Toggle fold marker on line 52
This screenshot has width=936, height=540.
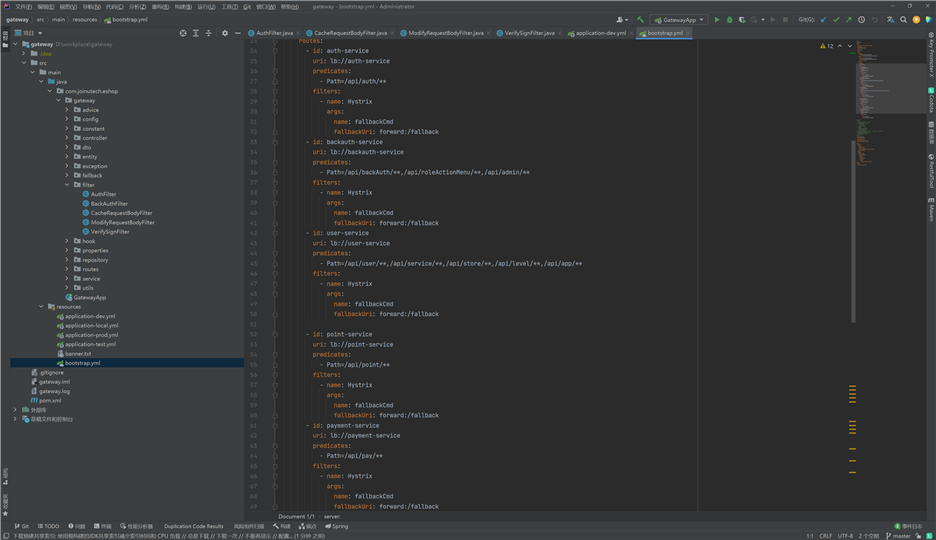(275, 334)
